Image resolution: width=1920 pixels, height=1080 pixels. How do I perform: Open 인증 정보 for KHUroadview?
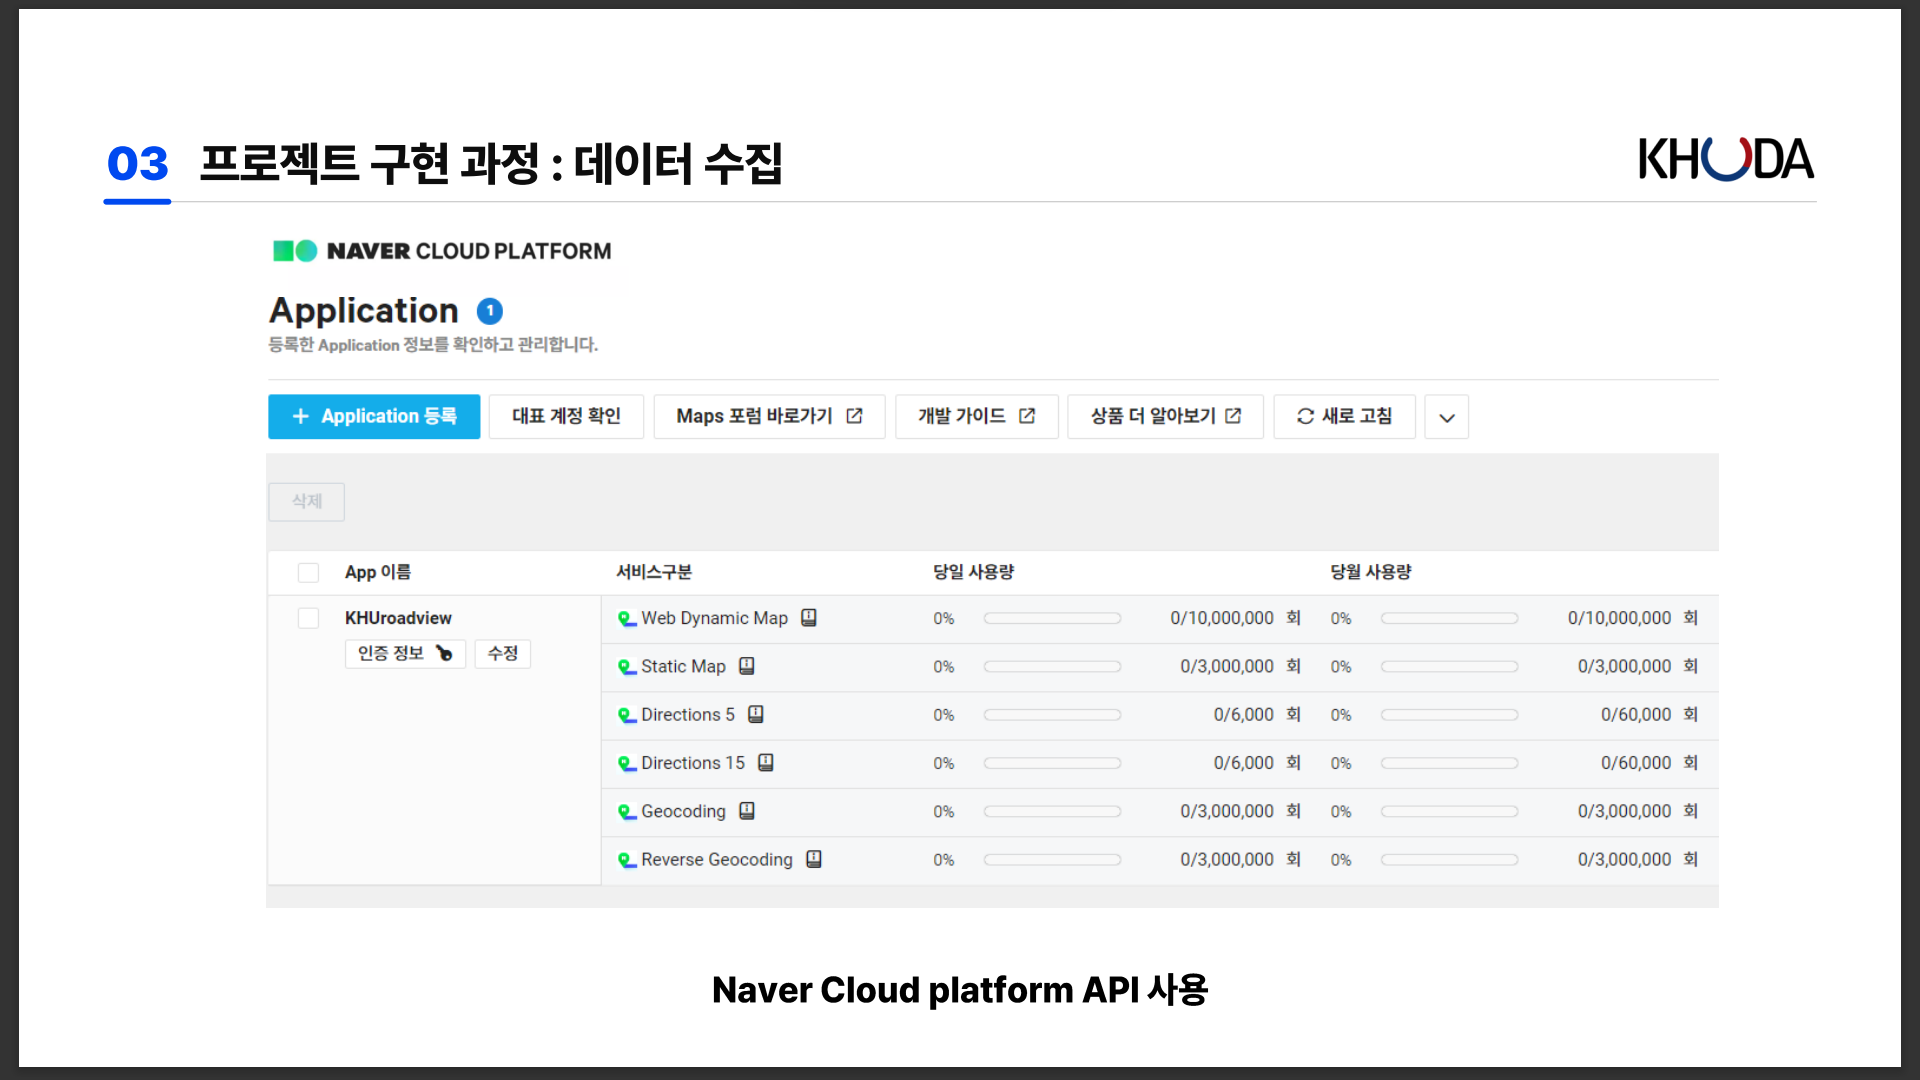(405, 653)
